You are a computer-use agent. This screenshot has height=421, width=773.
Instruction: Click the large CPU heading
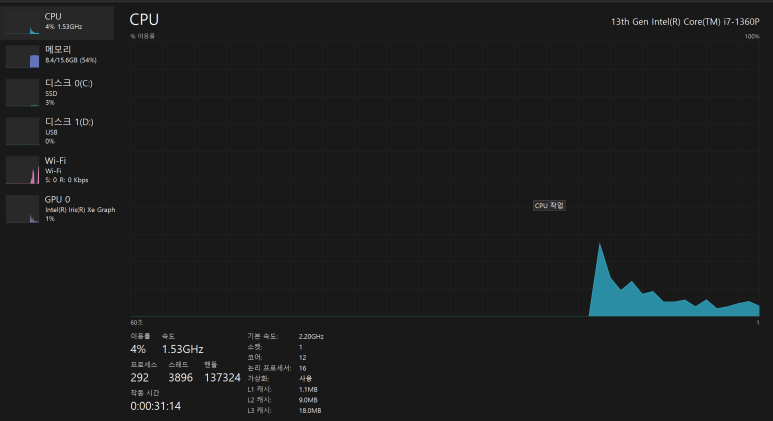click(x=144, y=20)
